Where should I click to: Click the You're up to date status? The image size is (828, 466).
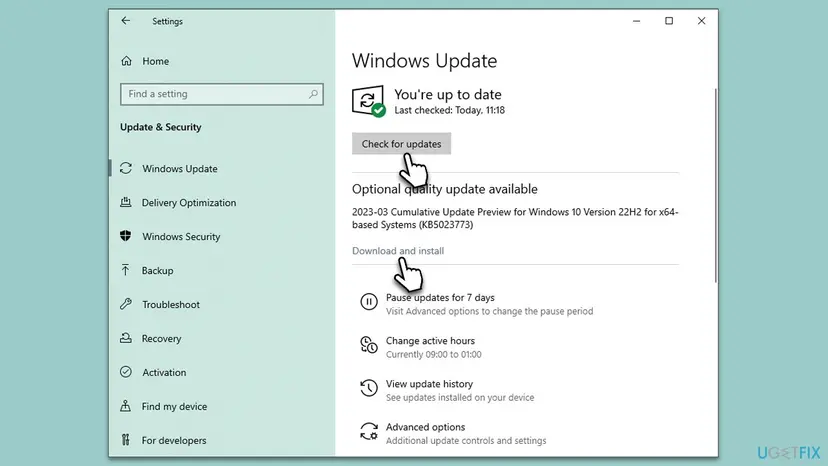pos(448,94)
